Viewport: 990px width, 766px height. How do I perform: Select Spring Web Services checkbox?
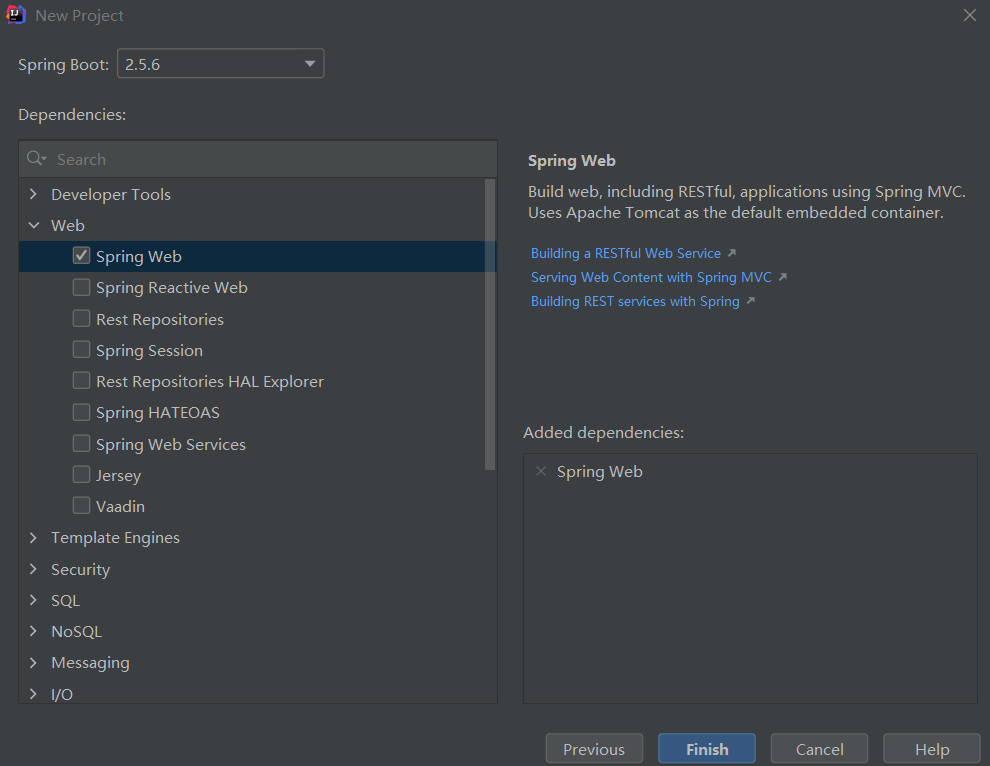coord(81,443)
